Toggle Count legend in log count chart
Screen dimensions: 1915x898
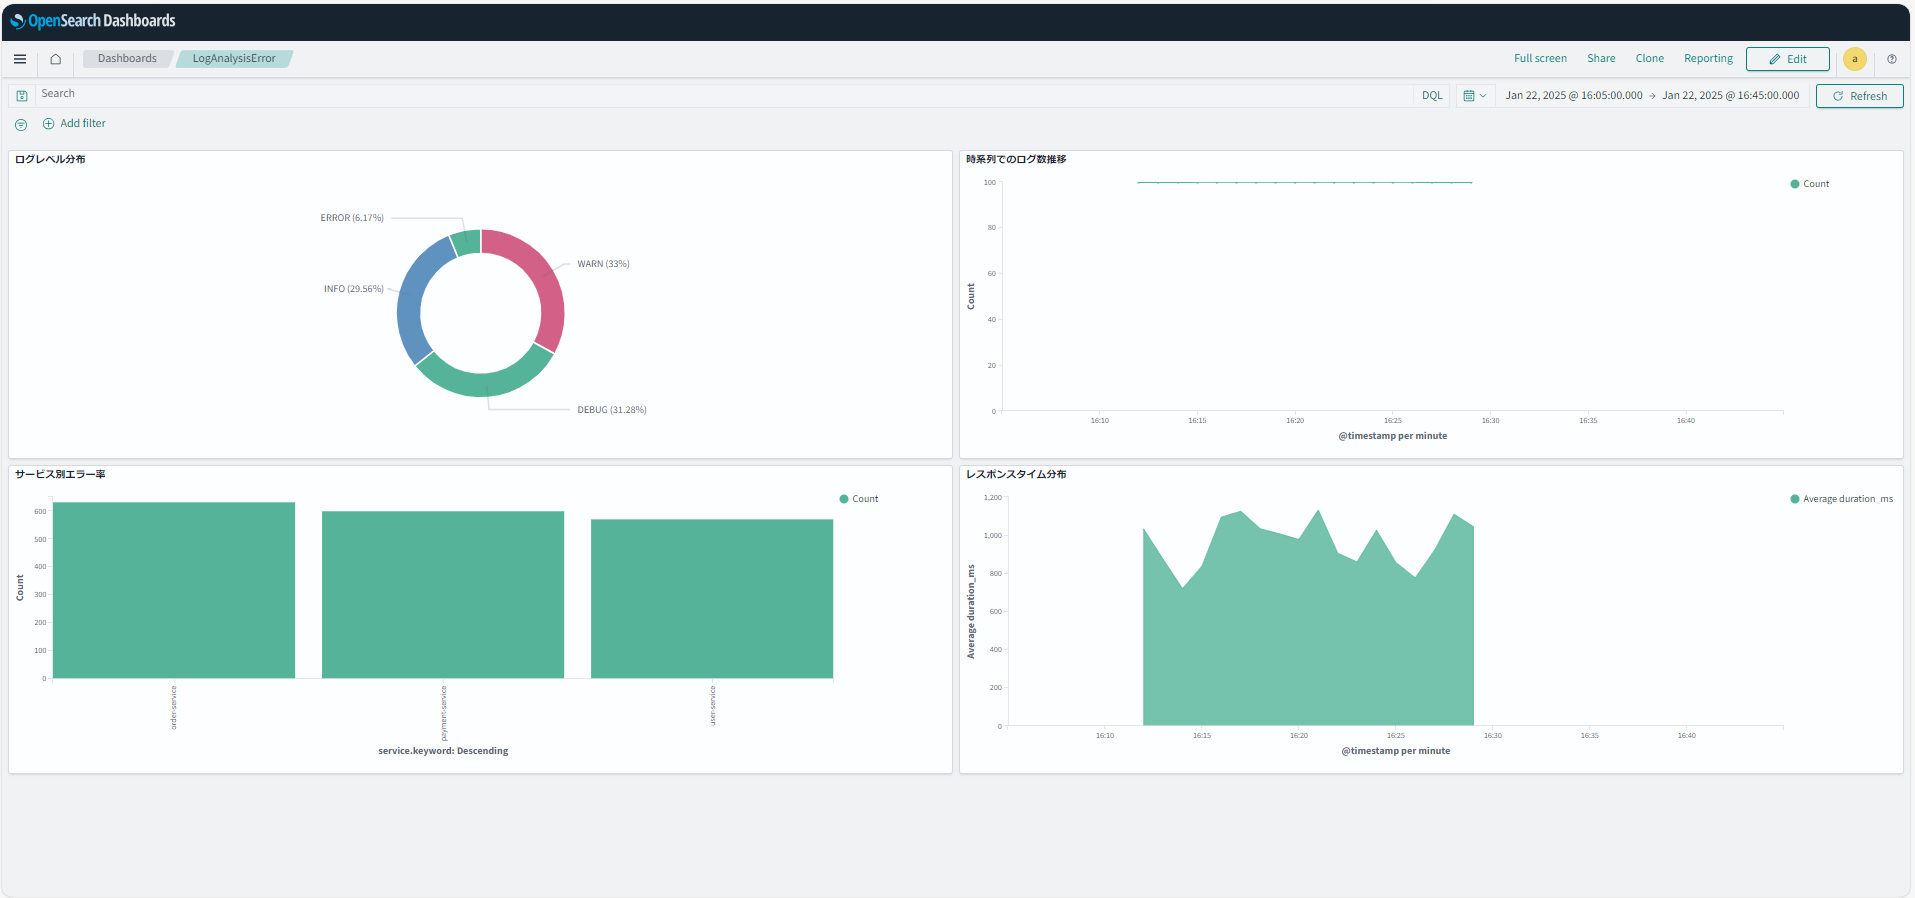[x=1810, y=184]
